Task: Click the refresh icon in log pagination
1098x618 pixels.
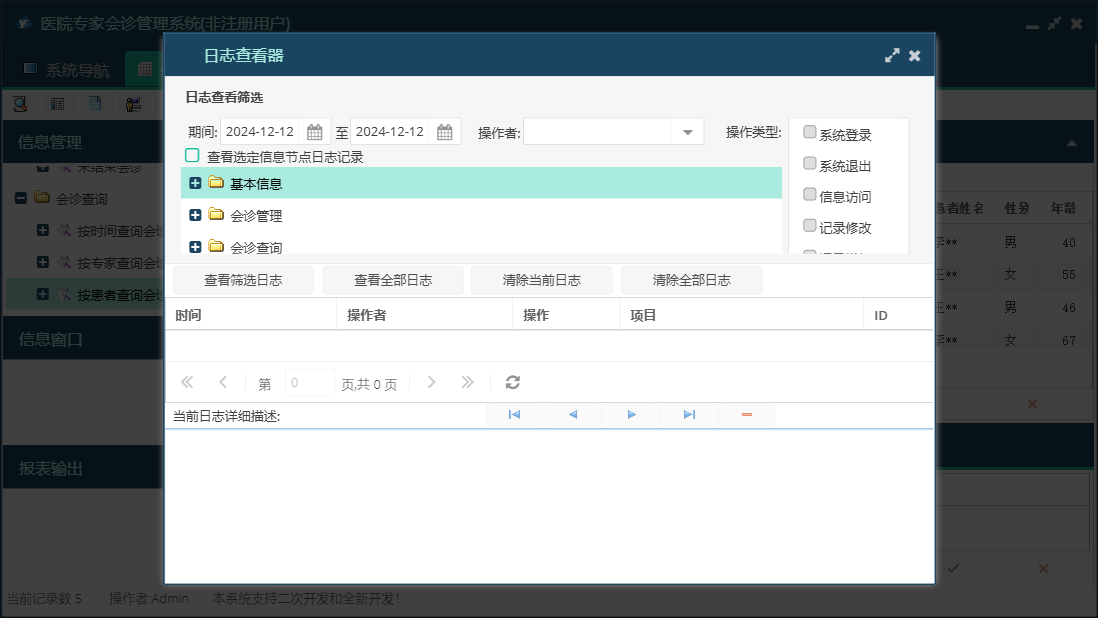Action: [513, 382]
